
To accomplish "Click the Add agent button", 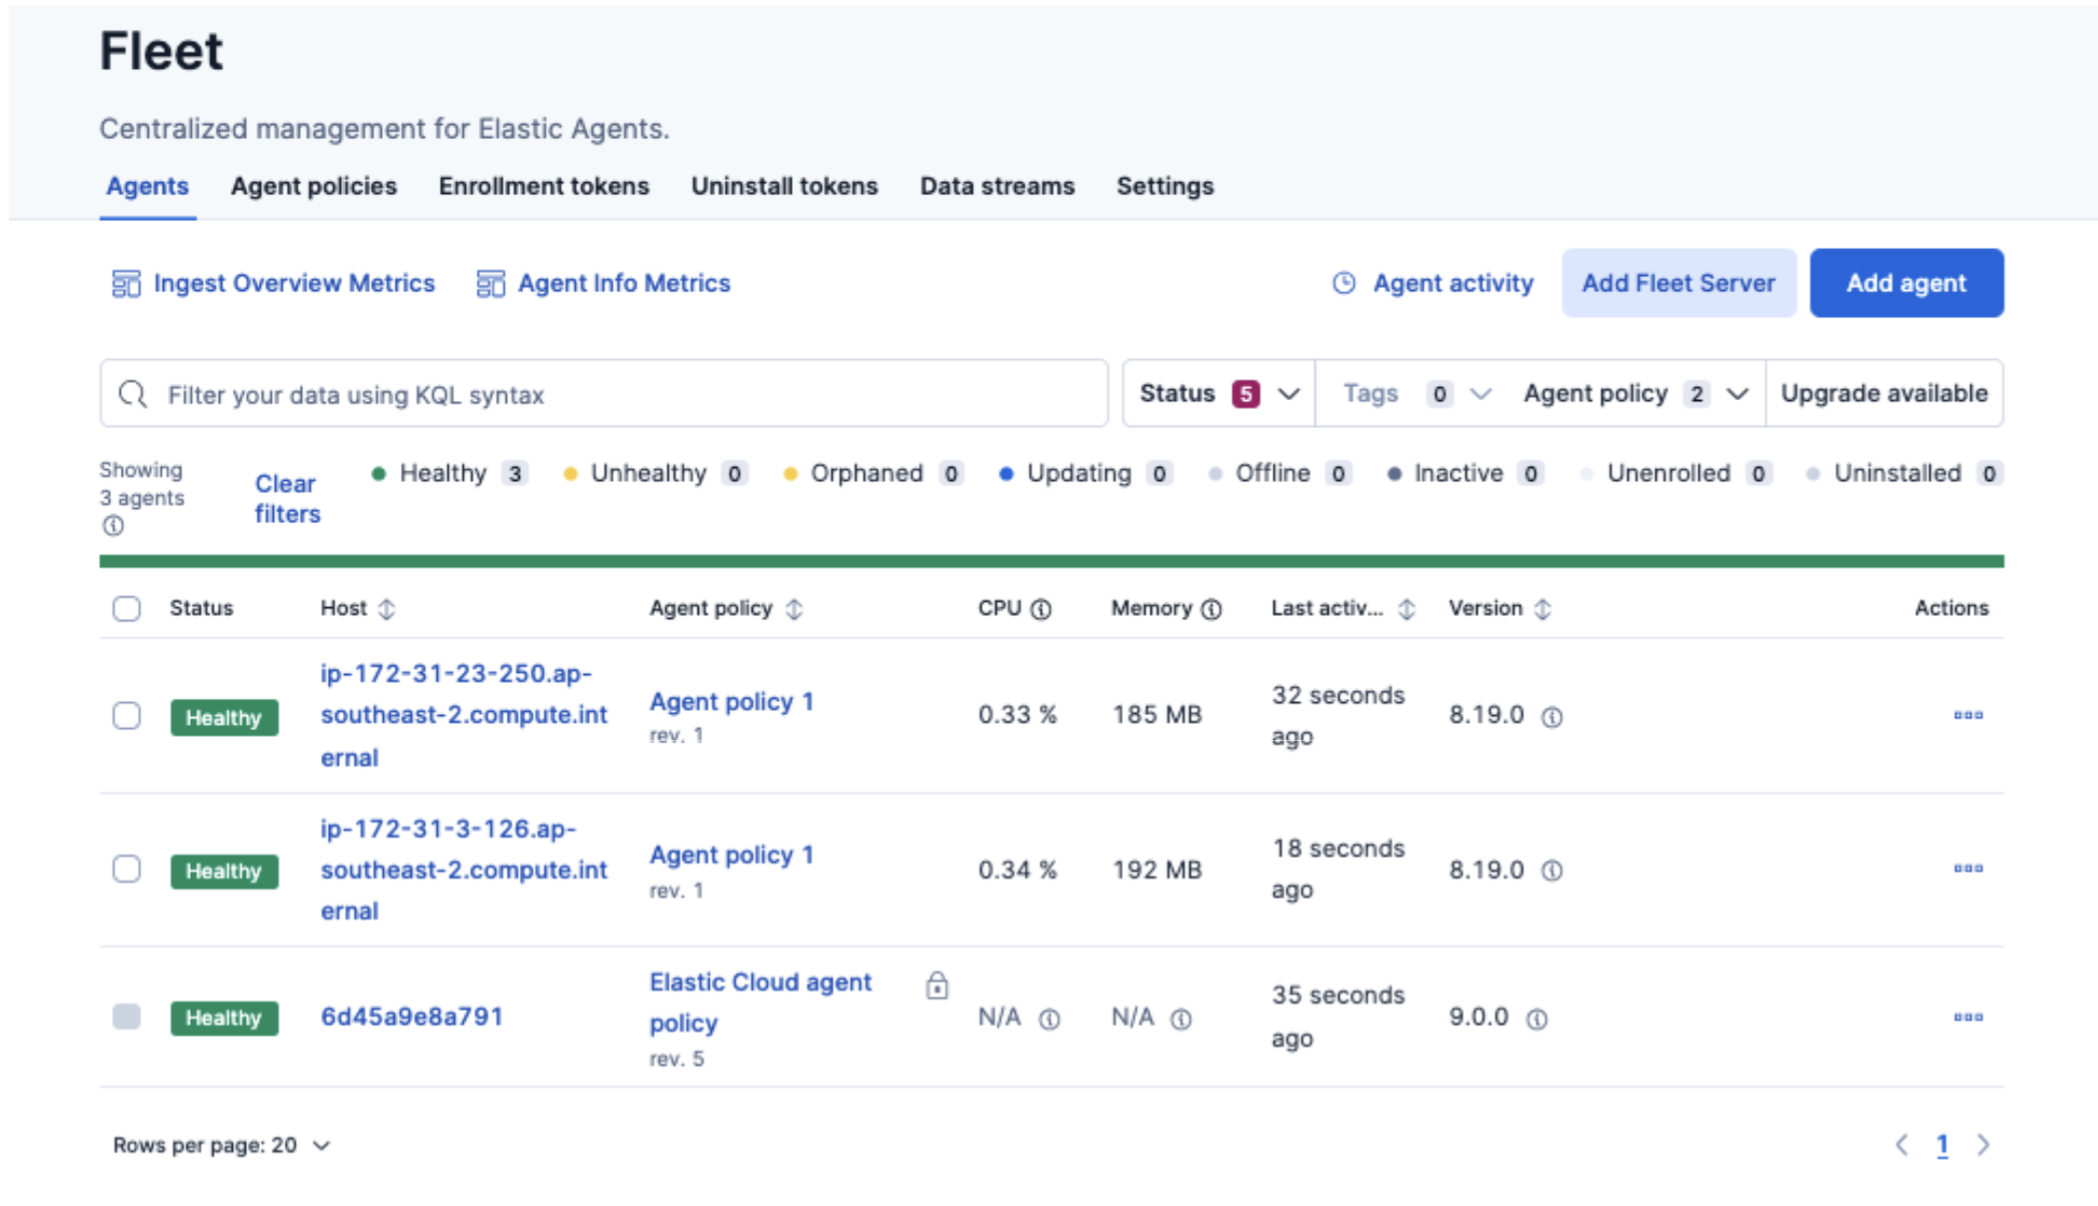I will pyautogui.click(x=1905, y=283).
